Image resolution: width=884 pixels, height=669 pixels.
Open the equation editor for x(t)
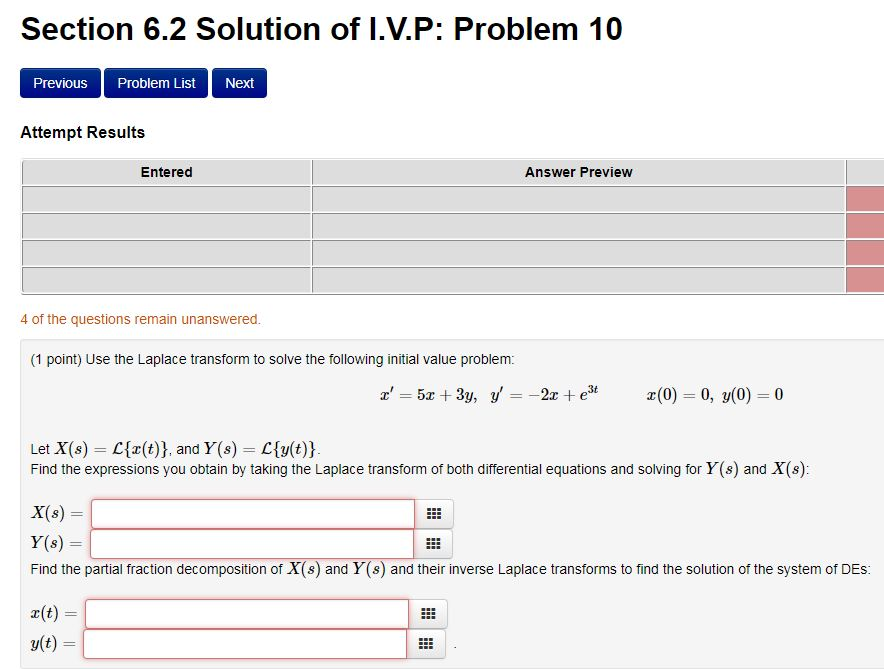click(x=425, y=613)
